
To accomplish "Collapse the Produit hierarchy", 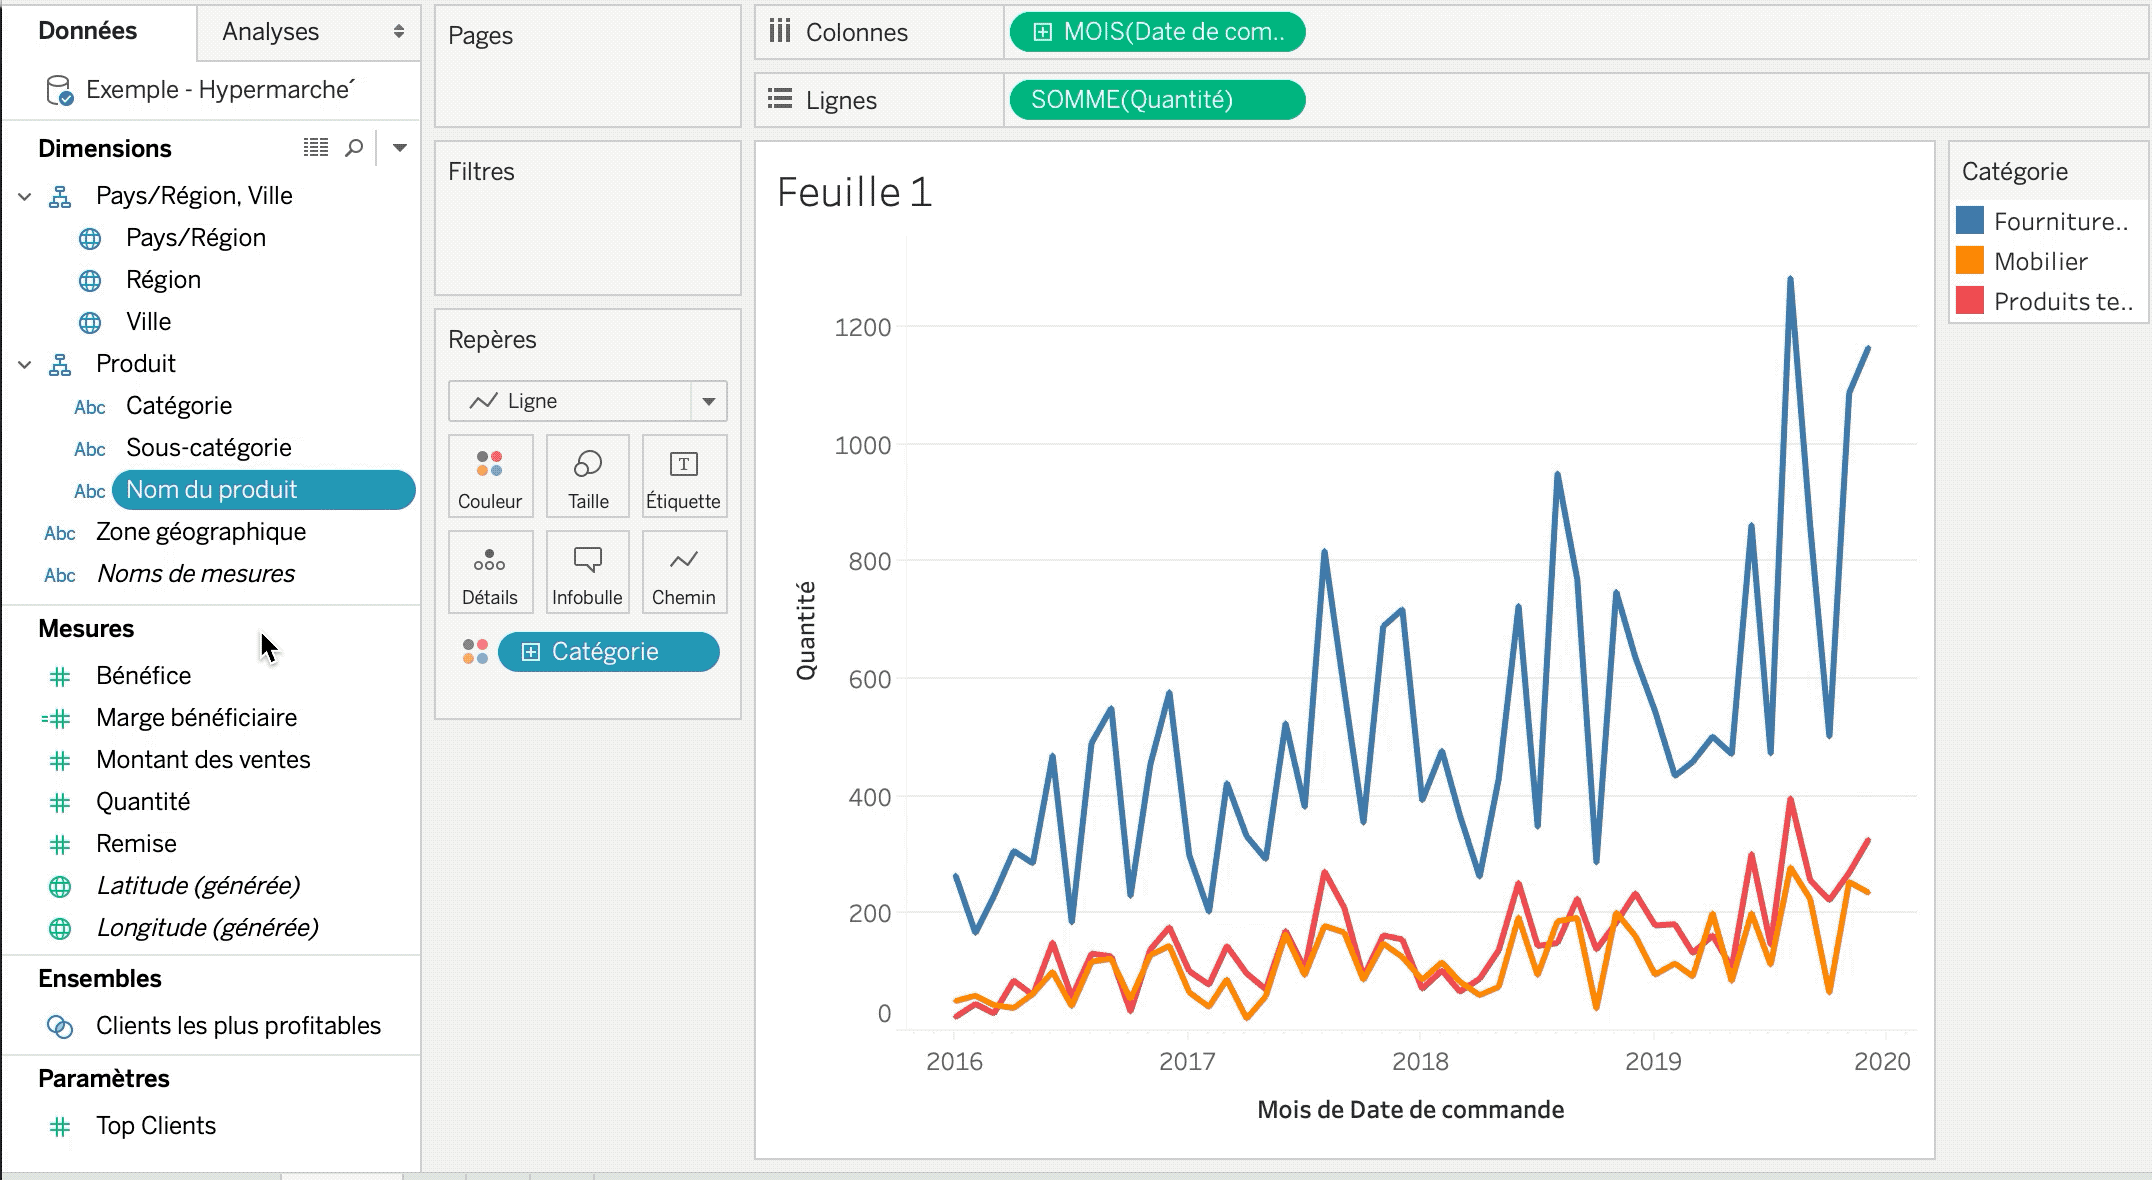I will coord(25,365).
